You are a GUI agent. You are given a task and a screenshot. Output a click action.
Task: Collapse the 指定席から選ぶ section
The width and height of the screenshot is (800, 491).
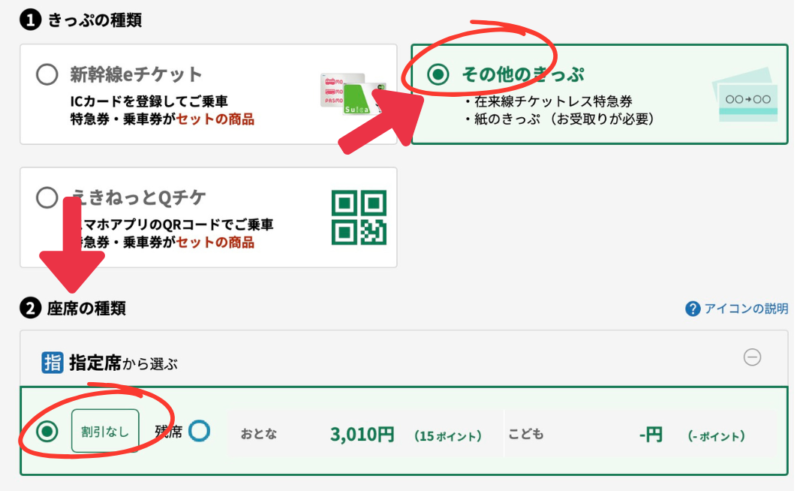click(752, 357)
